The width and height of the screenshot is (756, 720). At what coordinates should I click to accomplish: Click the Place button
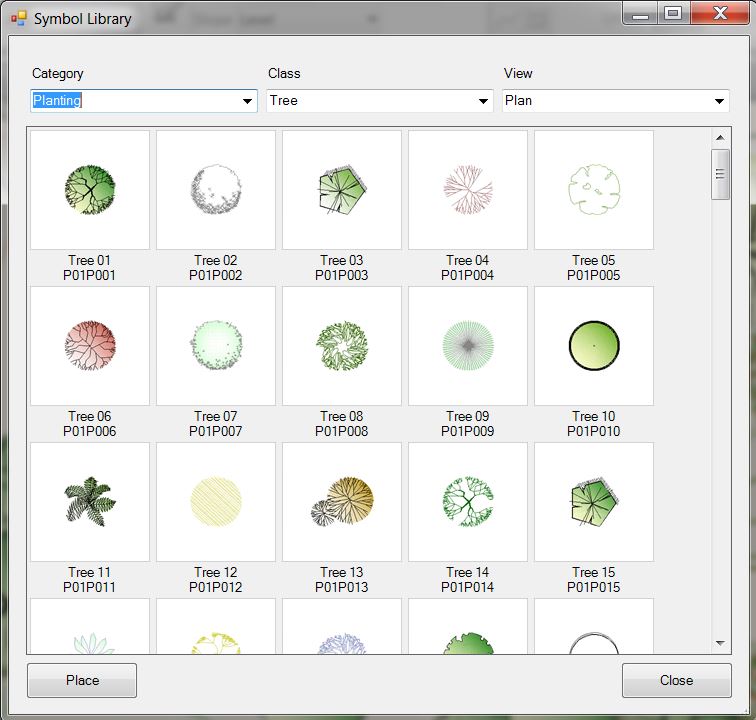(82, 680)
